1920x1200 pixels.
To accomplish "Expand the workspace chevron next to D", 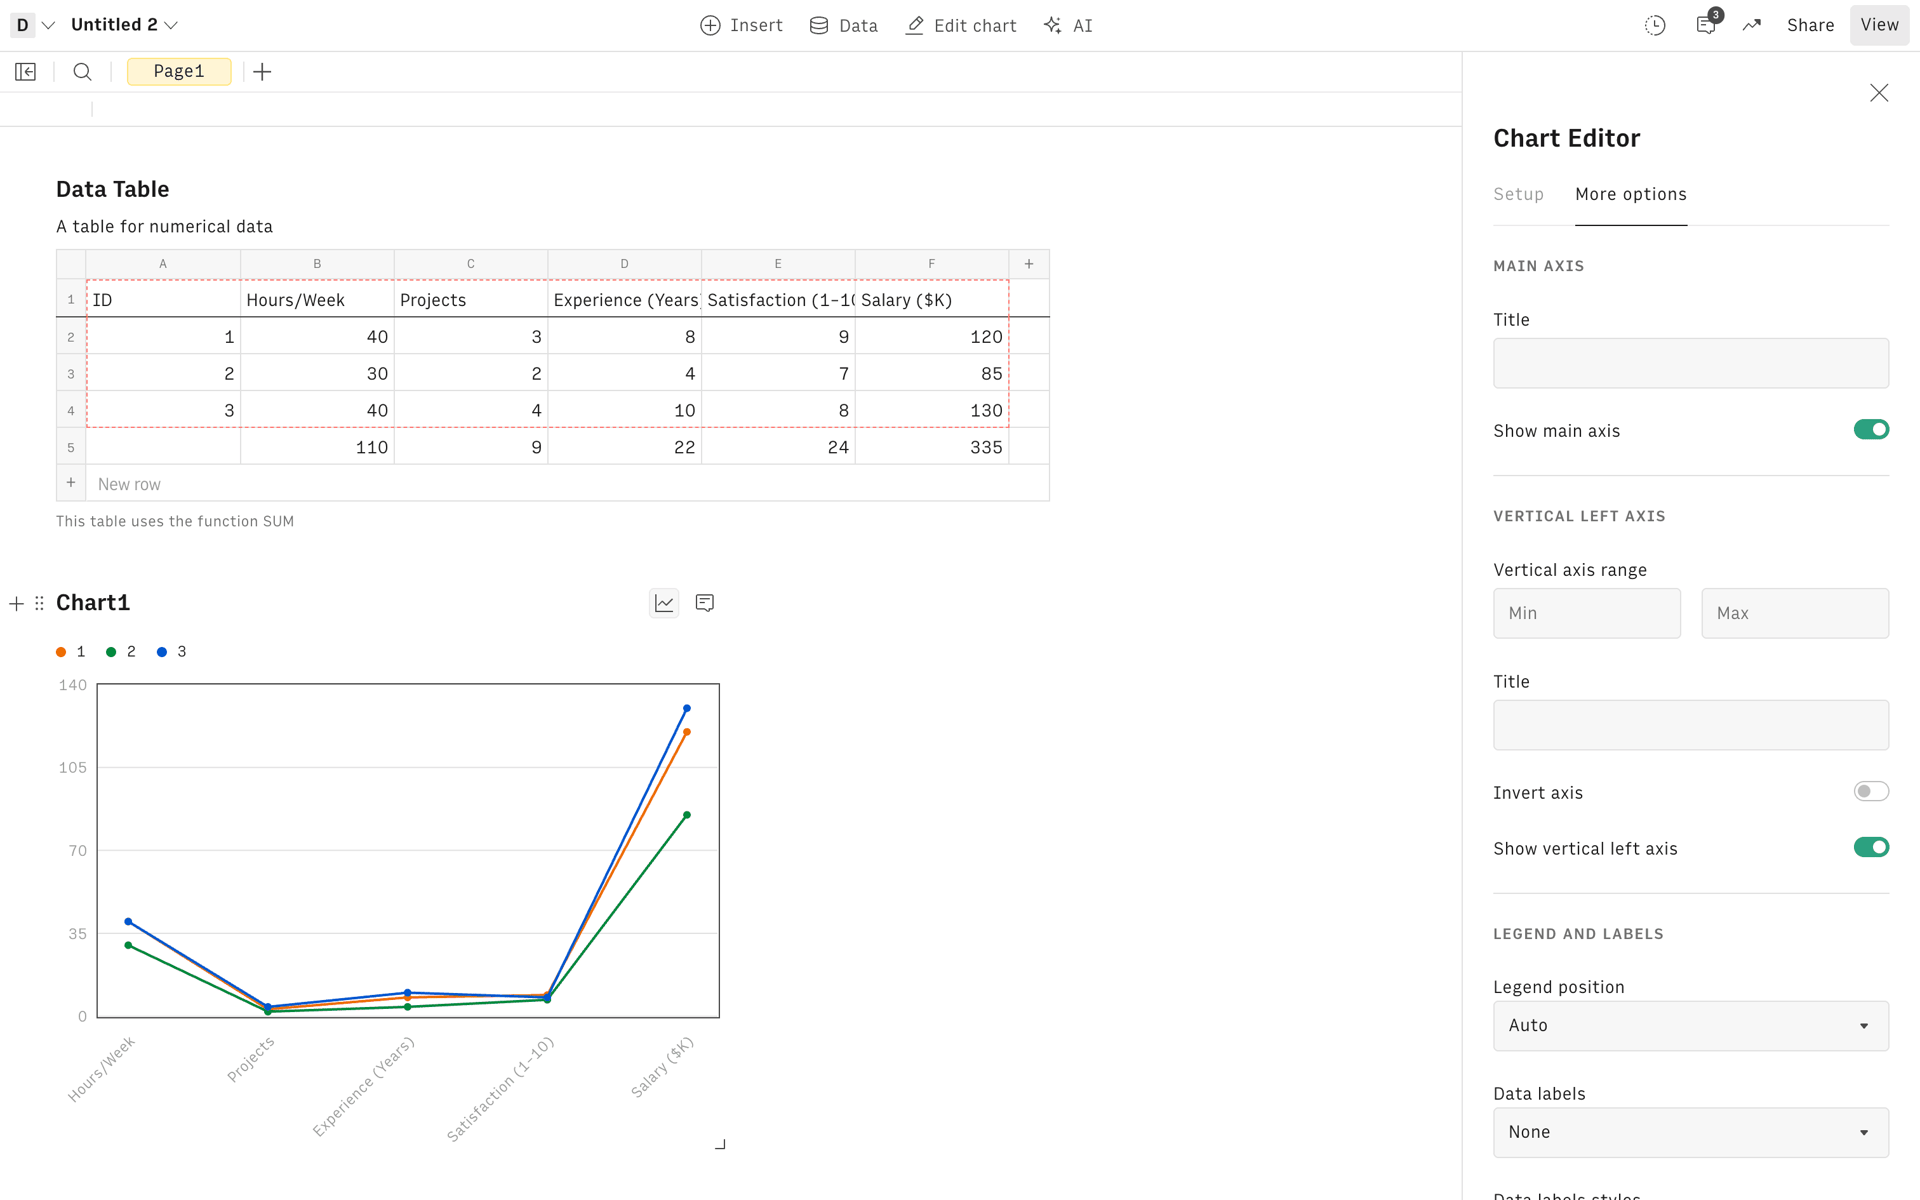I will [48, 26].
